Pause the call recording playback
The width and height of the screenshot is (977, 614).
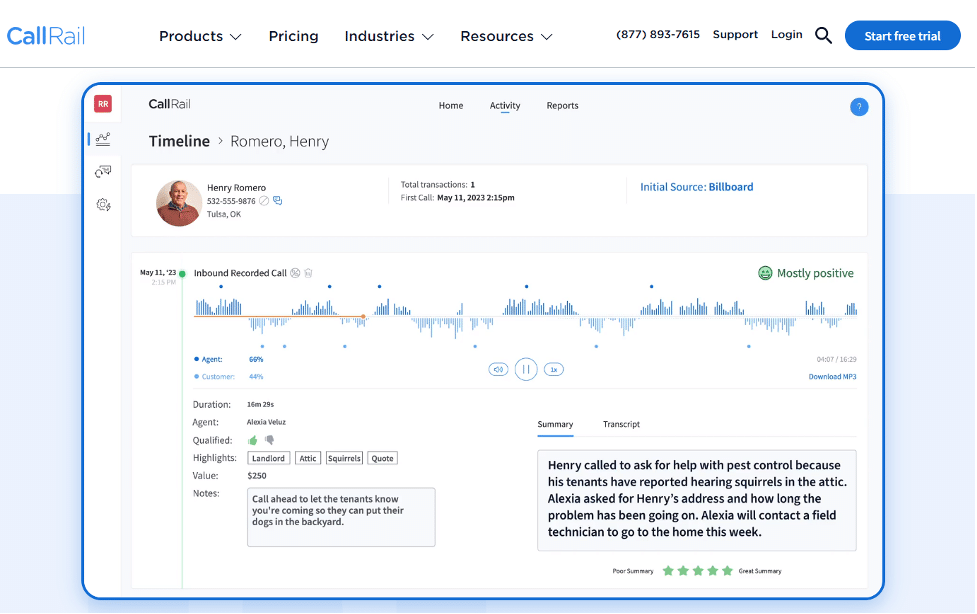point(526,369)
